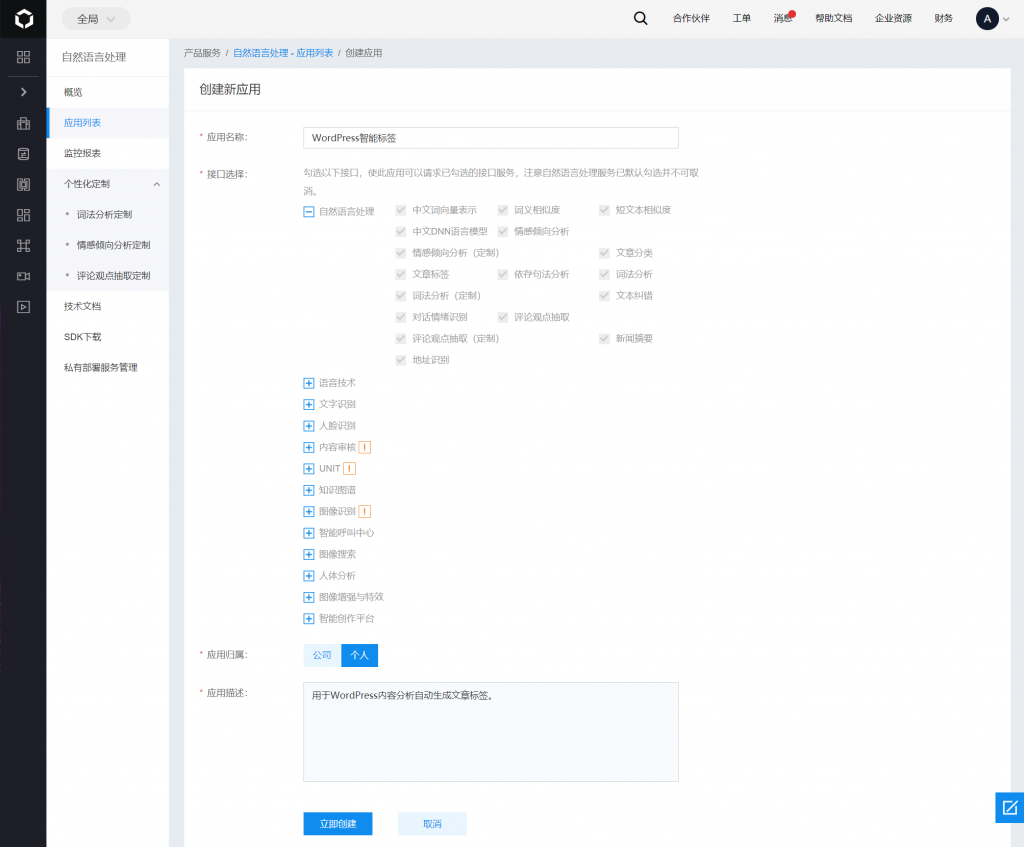Click the play-button icon in dark sidebar
Image resolution: width=1024 pixels, height=847 pixels.
point(23,307)
